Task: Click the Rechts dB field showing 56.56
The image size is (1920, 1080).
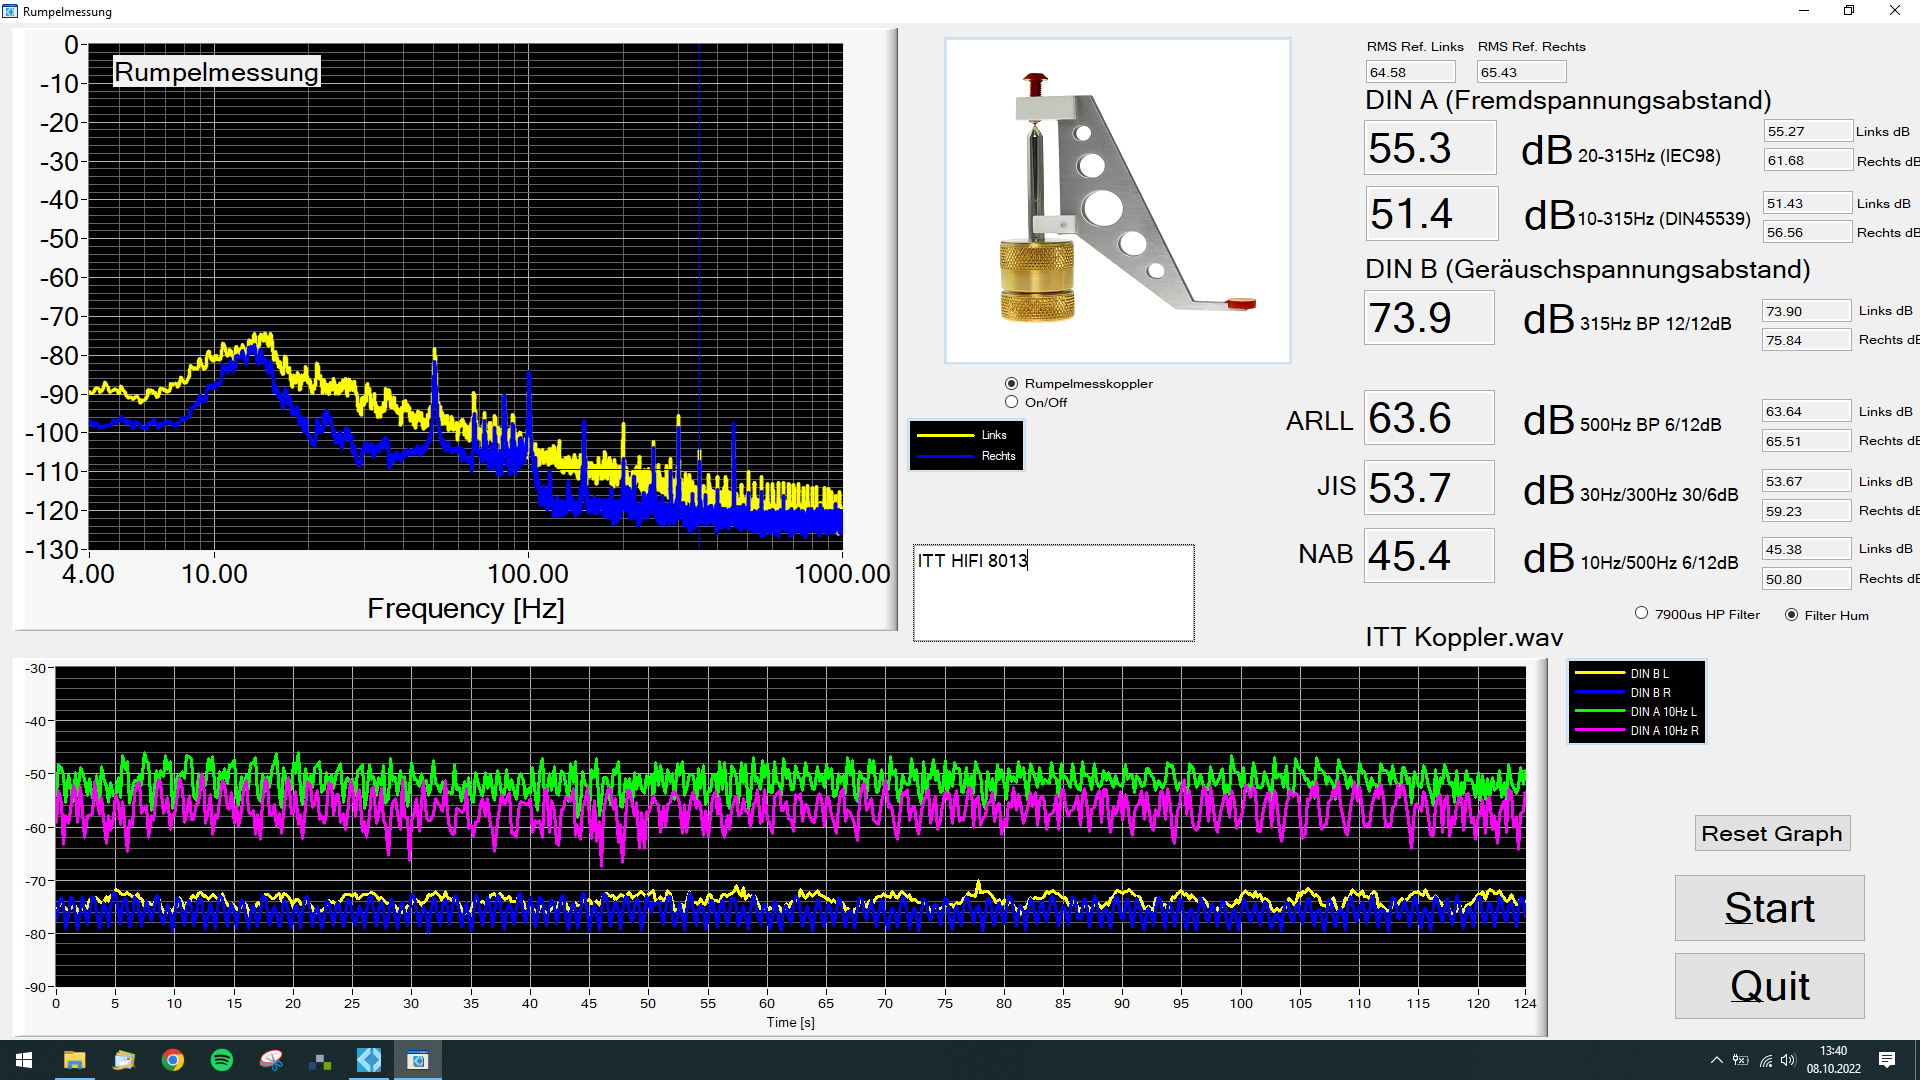Action: [x=1808, y=232]
